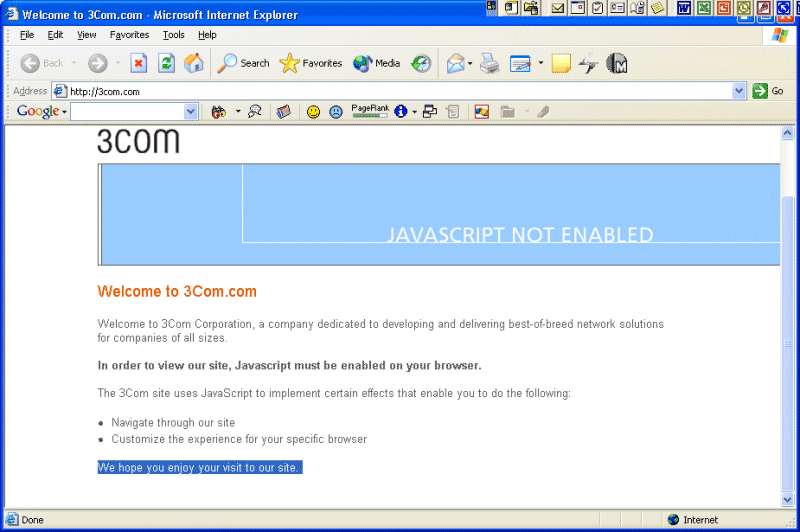Print the page with printer icon
Screen dimensions: 800x532
coord(490,63)
